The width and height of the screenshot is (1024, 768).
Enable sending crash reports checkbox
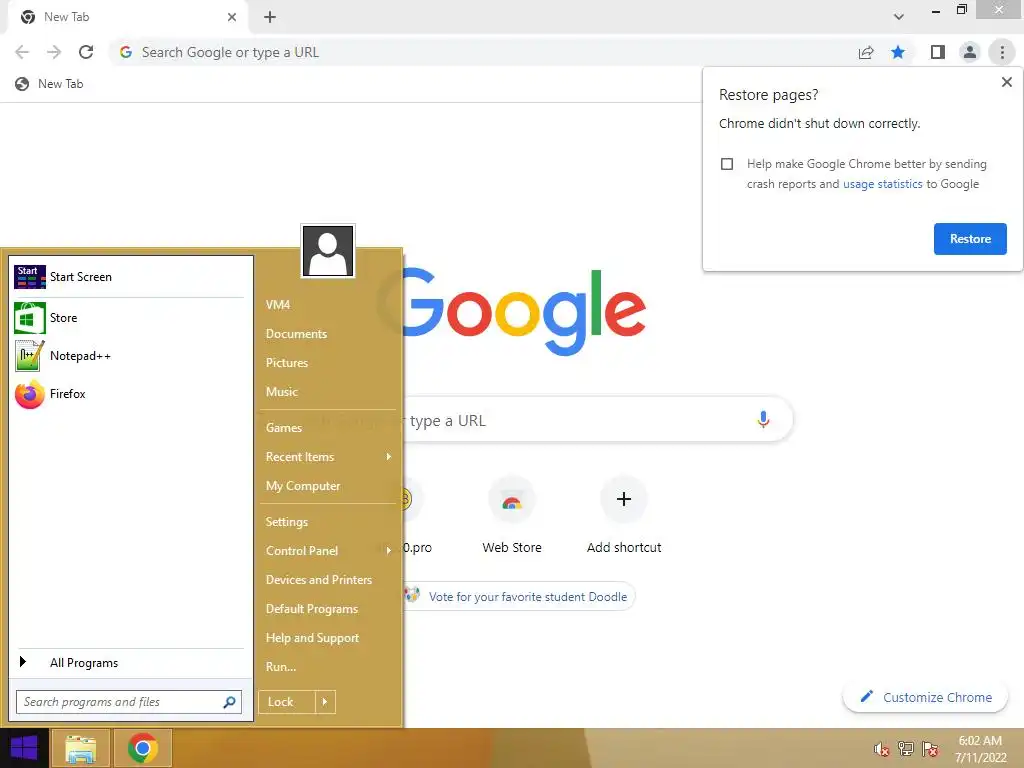pyautogui.click(x=727, y=164)
